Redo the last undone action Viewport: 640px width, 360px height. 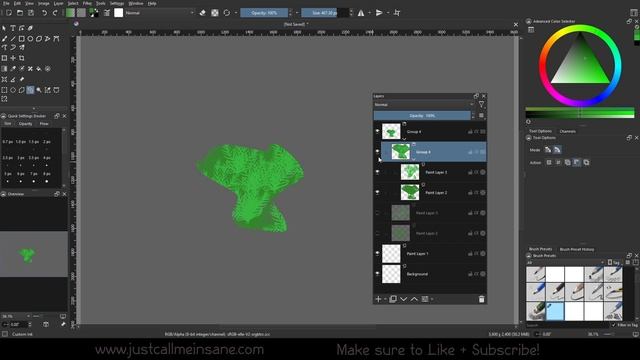tap(55, 13)
